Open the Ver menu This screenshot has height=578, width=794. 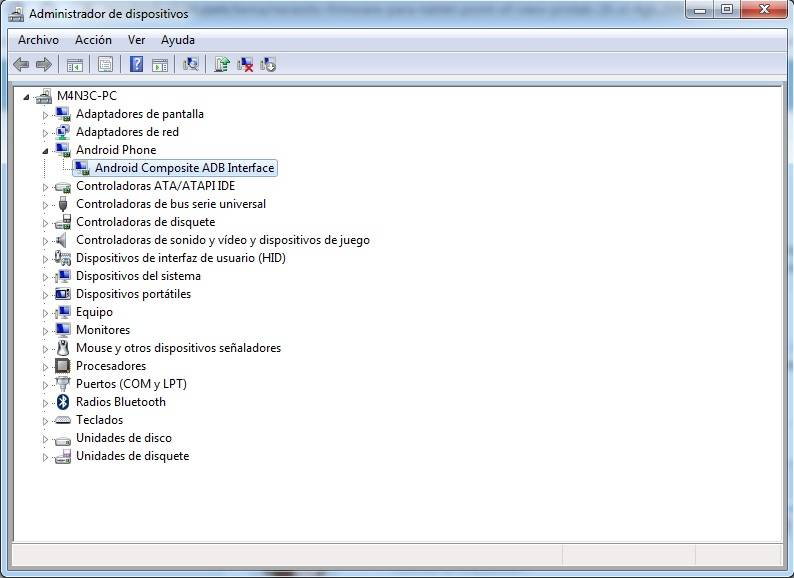click(136, 40)
